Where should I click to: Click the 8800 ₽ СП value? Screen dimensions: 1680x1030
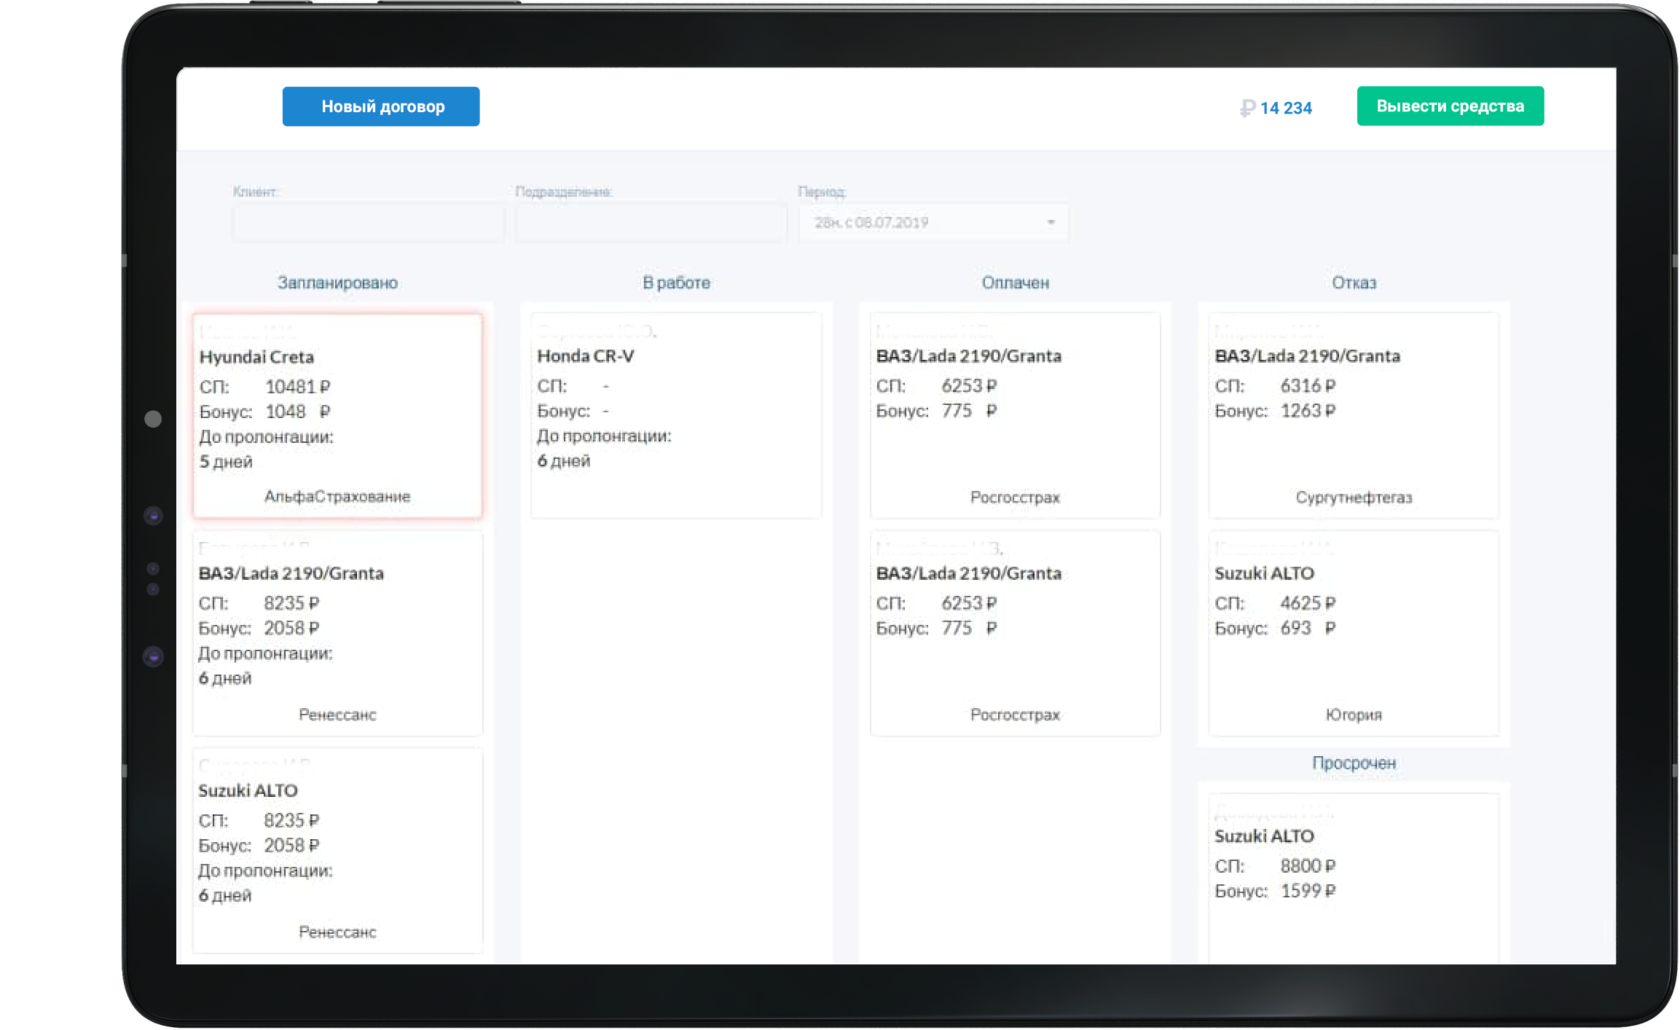1308,866
